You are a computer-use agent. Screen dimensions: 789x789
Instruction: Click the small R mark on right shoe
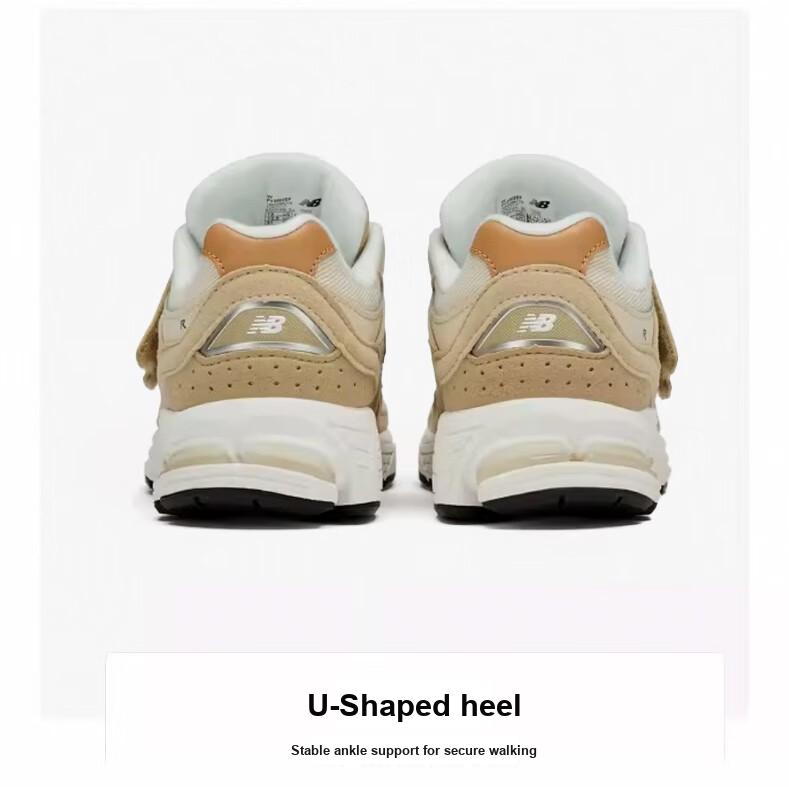pyautogui.click(x=644, y=333)
